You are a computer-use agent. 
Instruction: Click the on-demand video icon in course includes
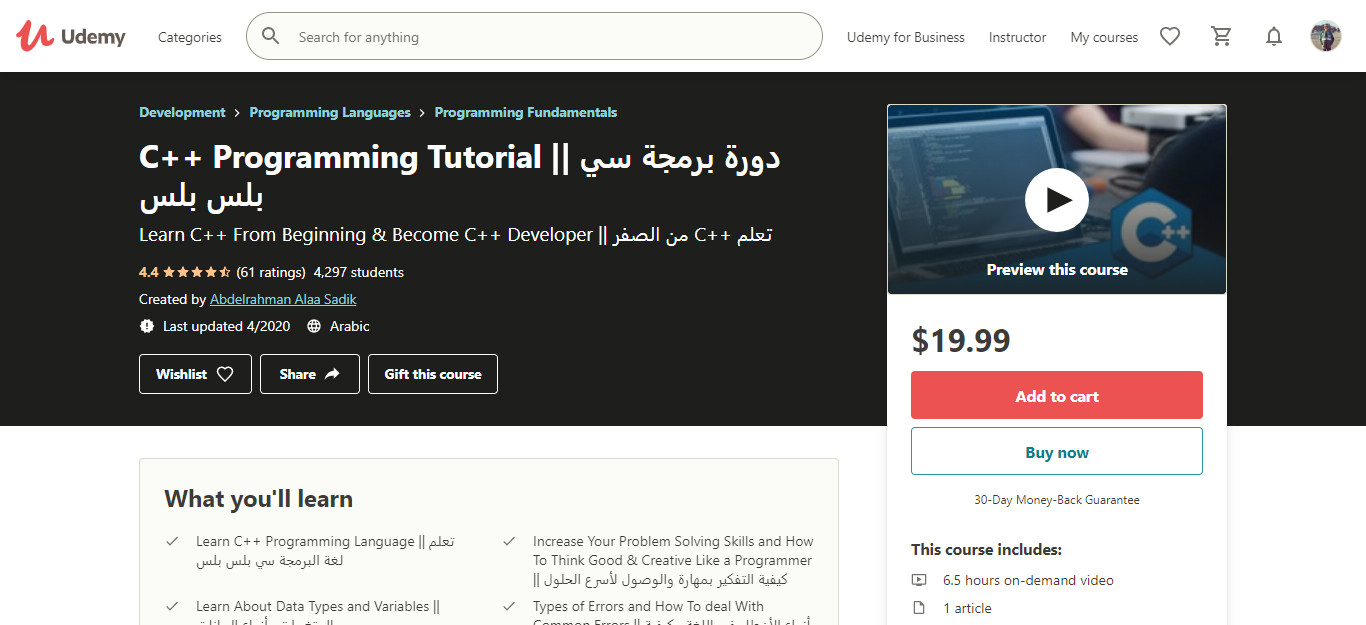[x=919, y=580]
